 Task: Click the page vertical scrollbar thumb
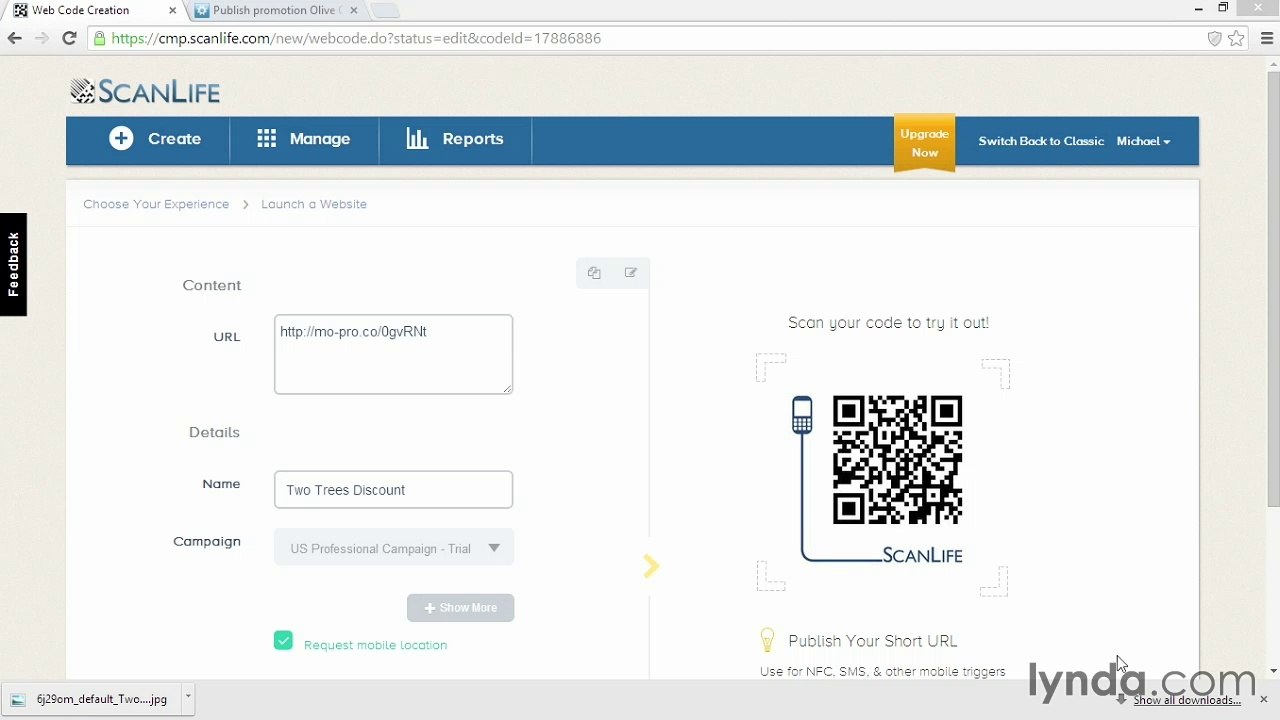1272,290
